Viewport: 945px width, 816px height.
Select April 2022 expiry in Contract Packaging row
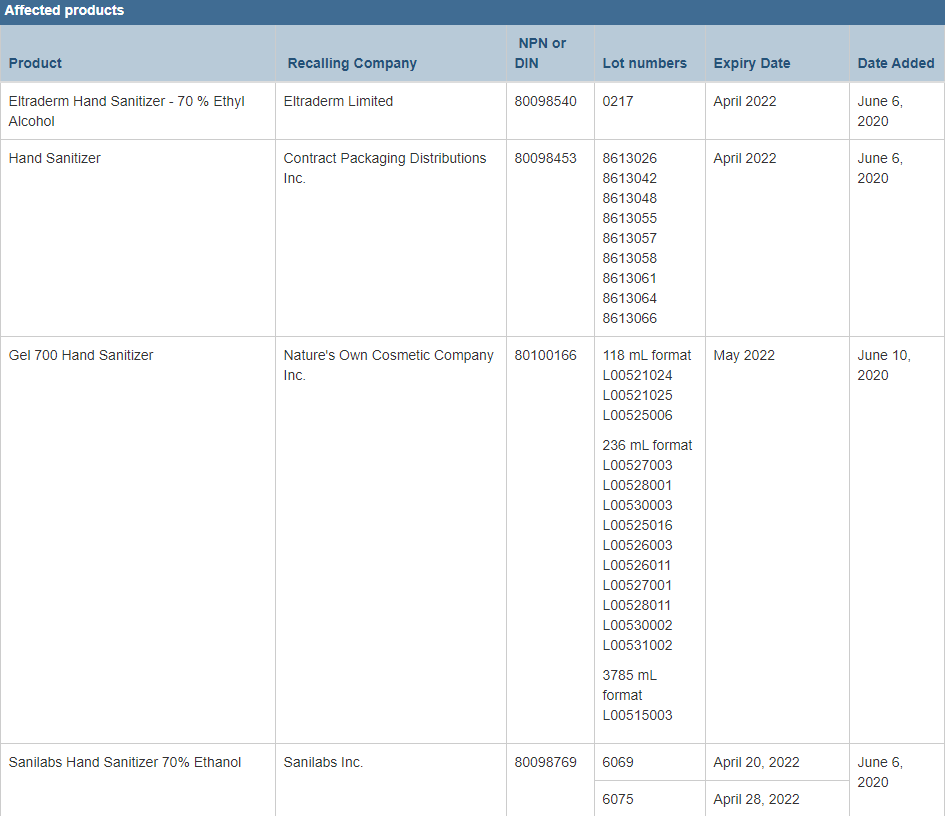745,158
